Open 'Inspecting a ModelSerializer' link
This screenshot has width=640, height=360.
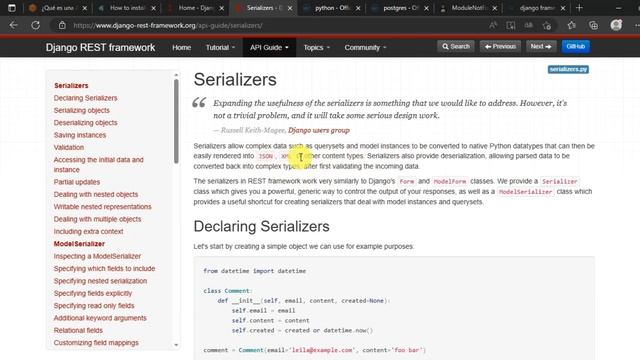97,256
